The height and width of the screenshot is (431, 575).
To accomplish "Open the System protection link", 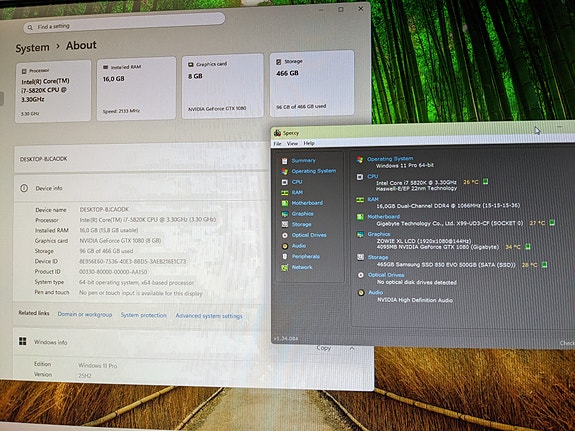I will (x=144, y=315).
